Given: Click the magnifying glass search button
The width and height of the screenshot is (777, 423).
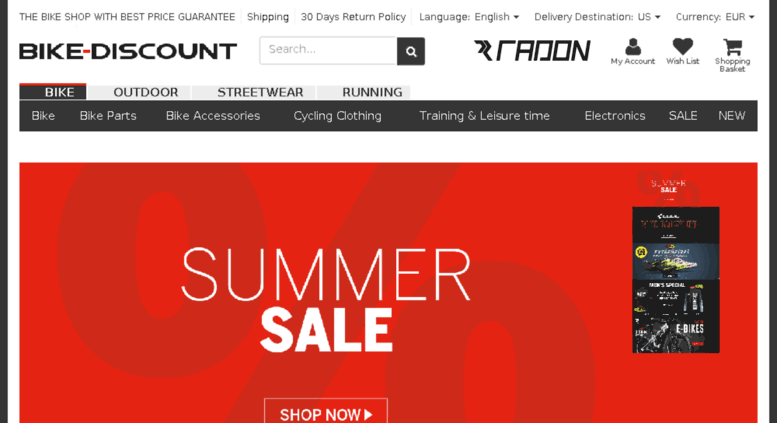Looking at the screenshot, I should pos(411,51).
